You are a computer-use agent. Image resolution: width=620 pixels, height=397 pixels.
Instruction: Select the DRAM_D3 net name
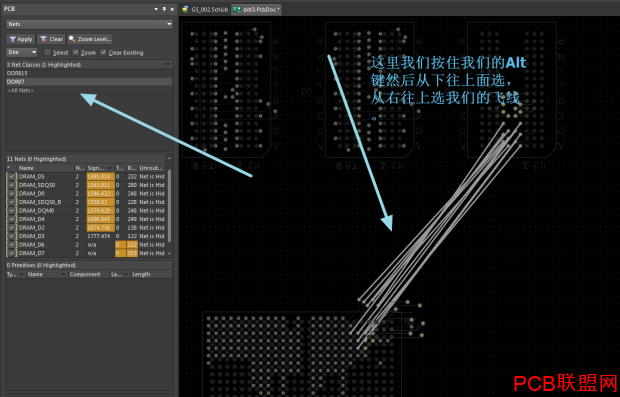point(32,236)
